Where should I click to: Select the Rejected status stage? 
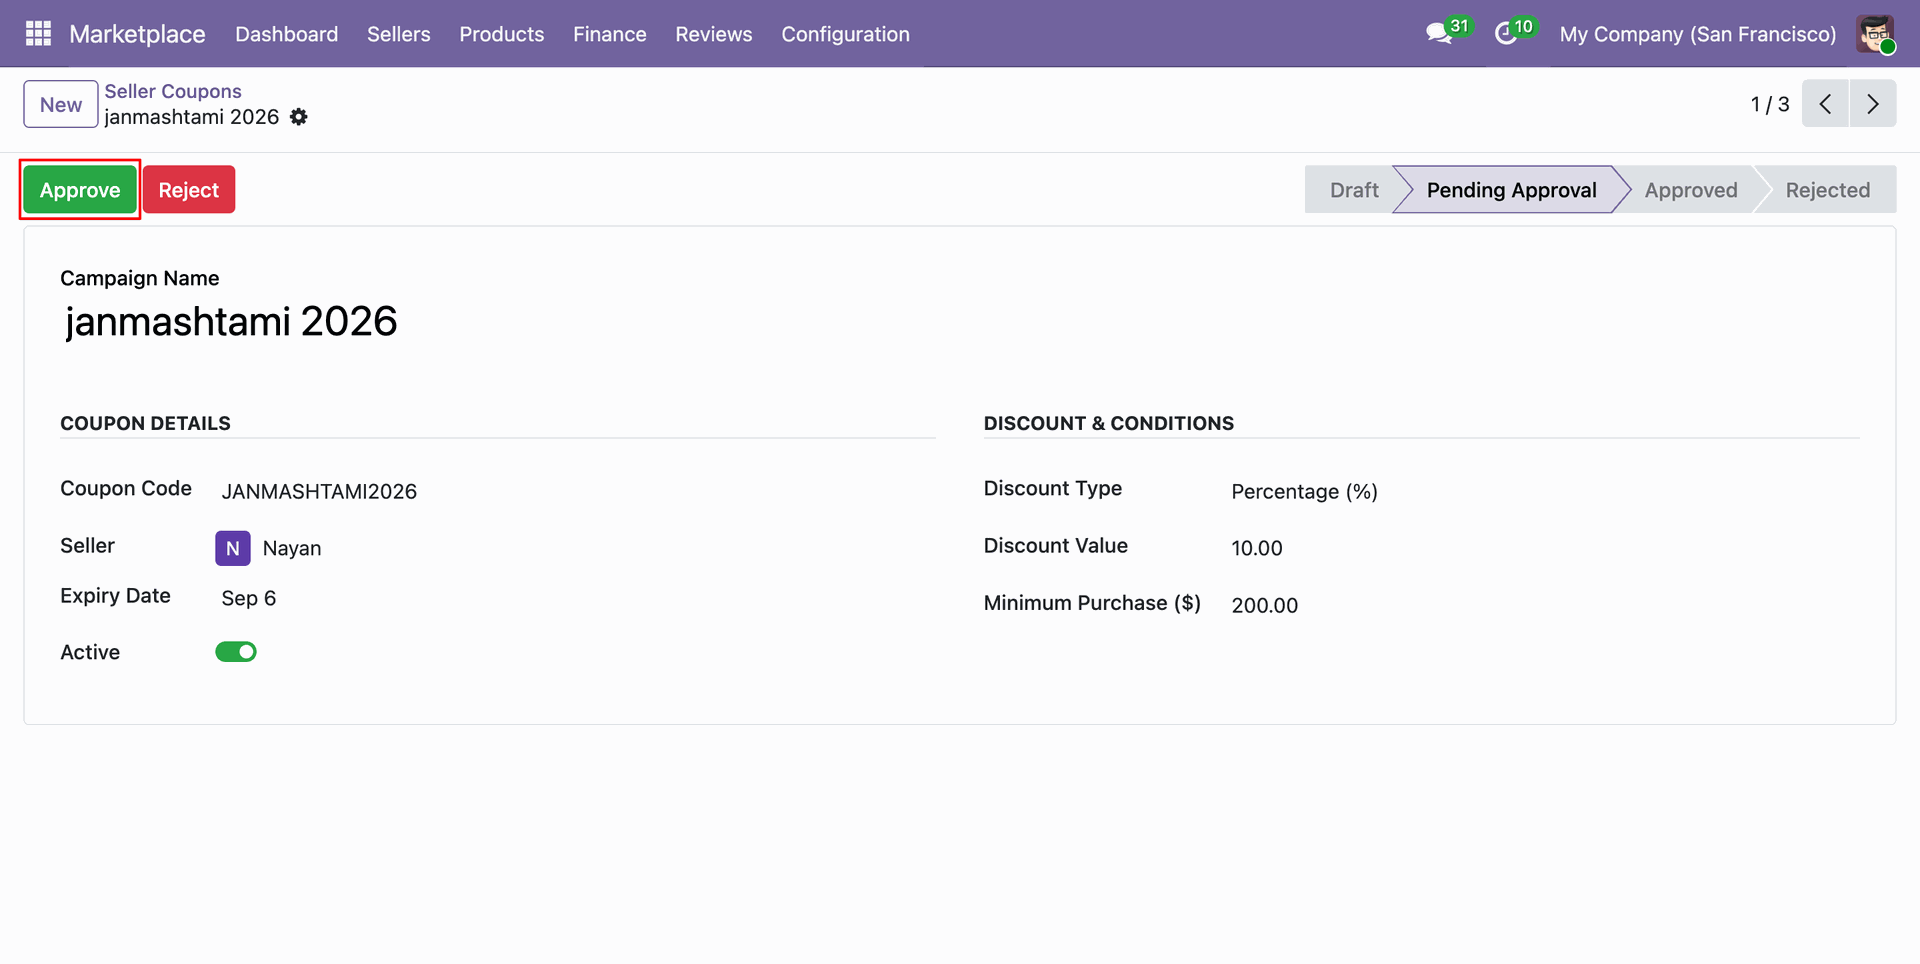pos(1828,190)
